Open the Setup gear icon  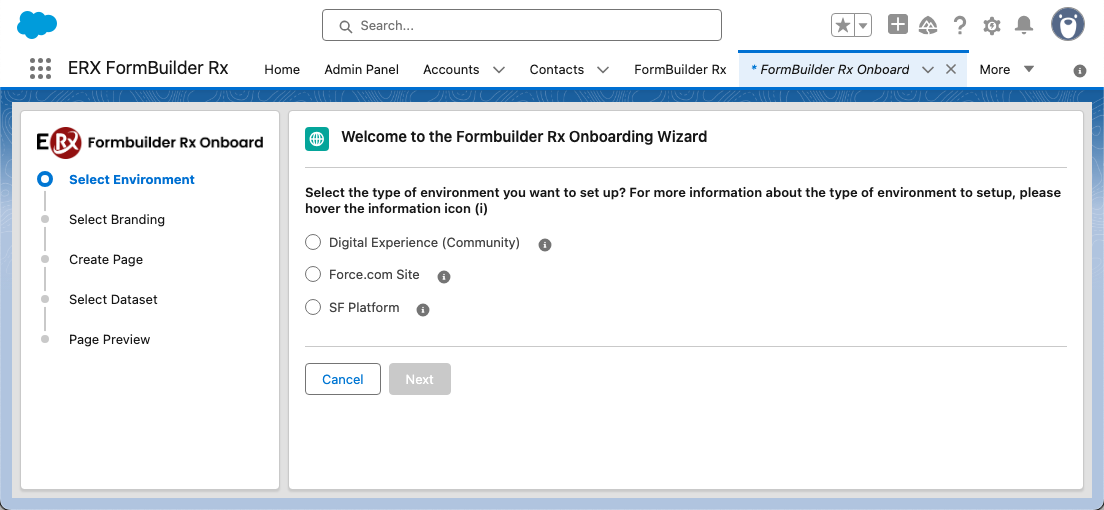click(x=992, y=25)
